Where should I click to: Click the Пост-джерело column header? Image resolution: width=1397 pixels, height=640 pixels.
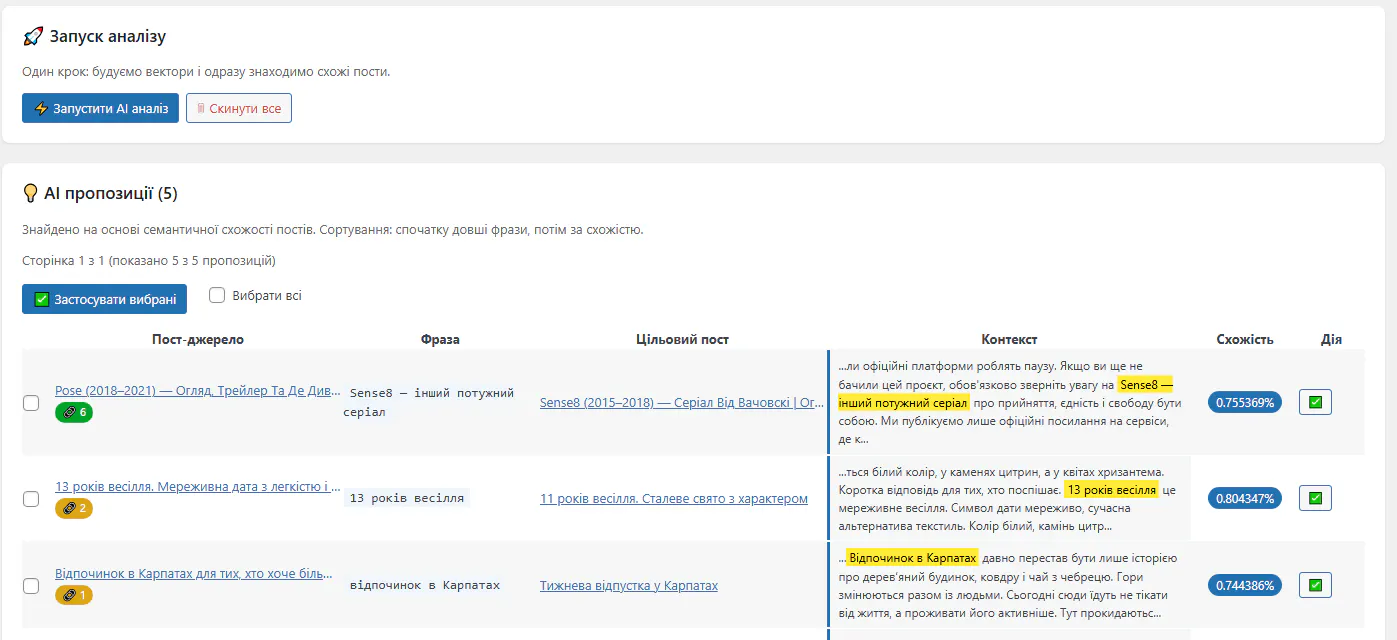[x=198, y=339]
